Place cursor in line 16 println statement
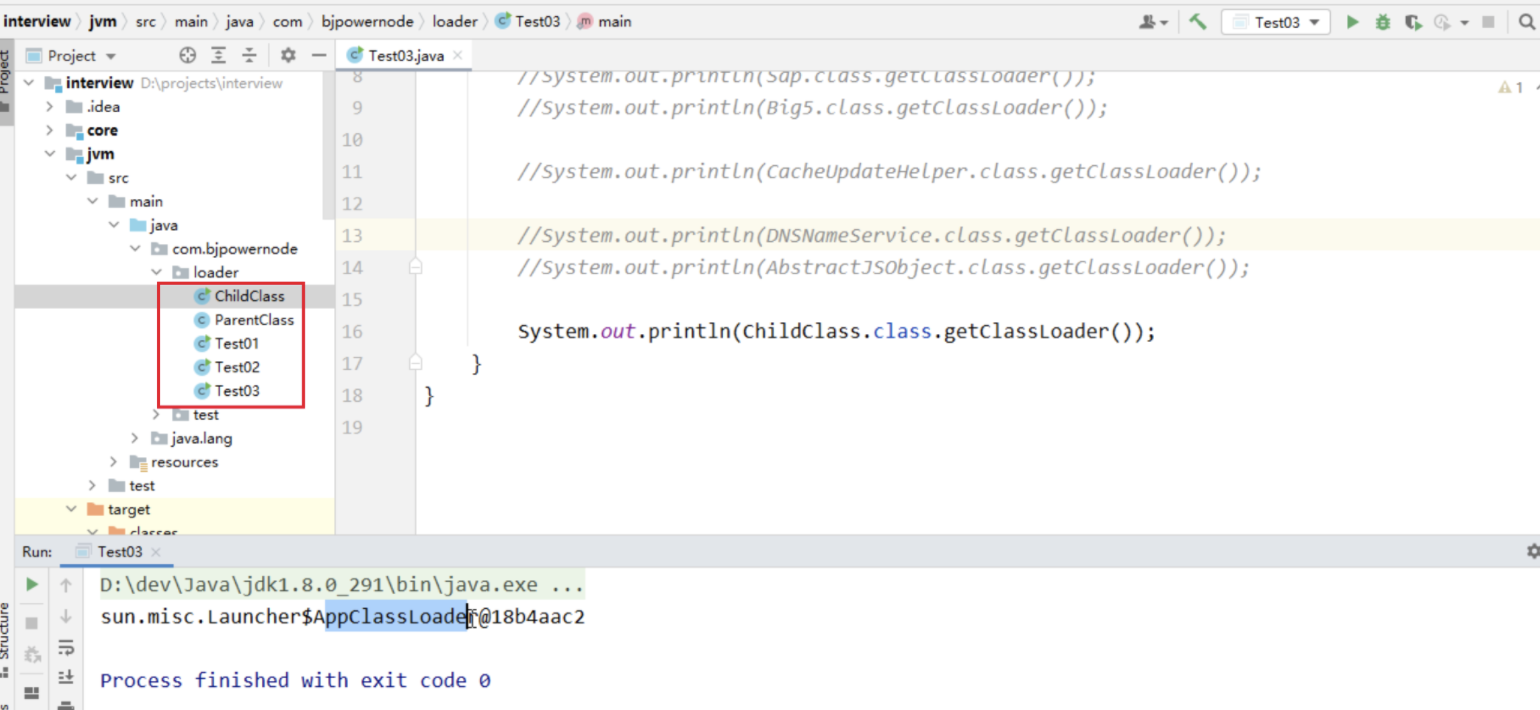 point(836,331)
